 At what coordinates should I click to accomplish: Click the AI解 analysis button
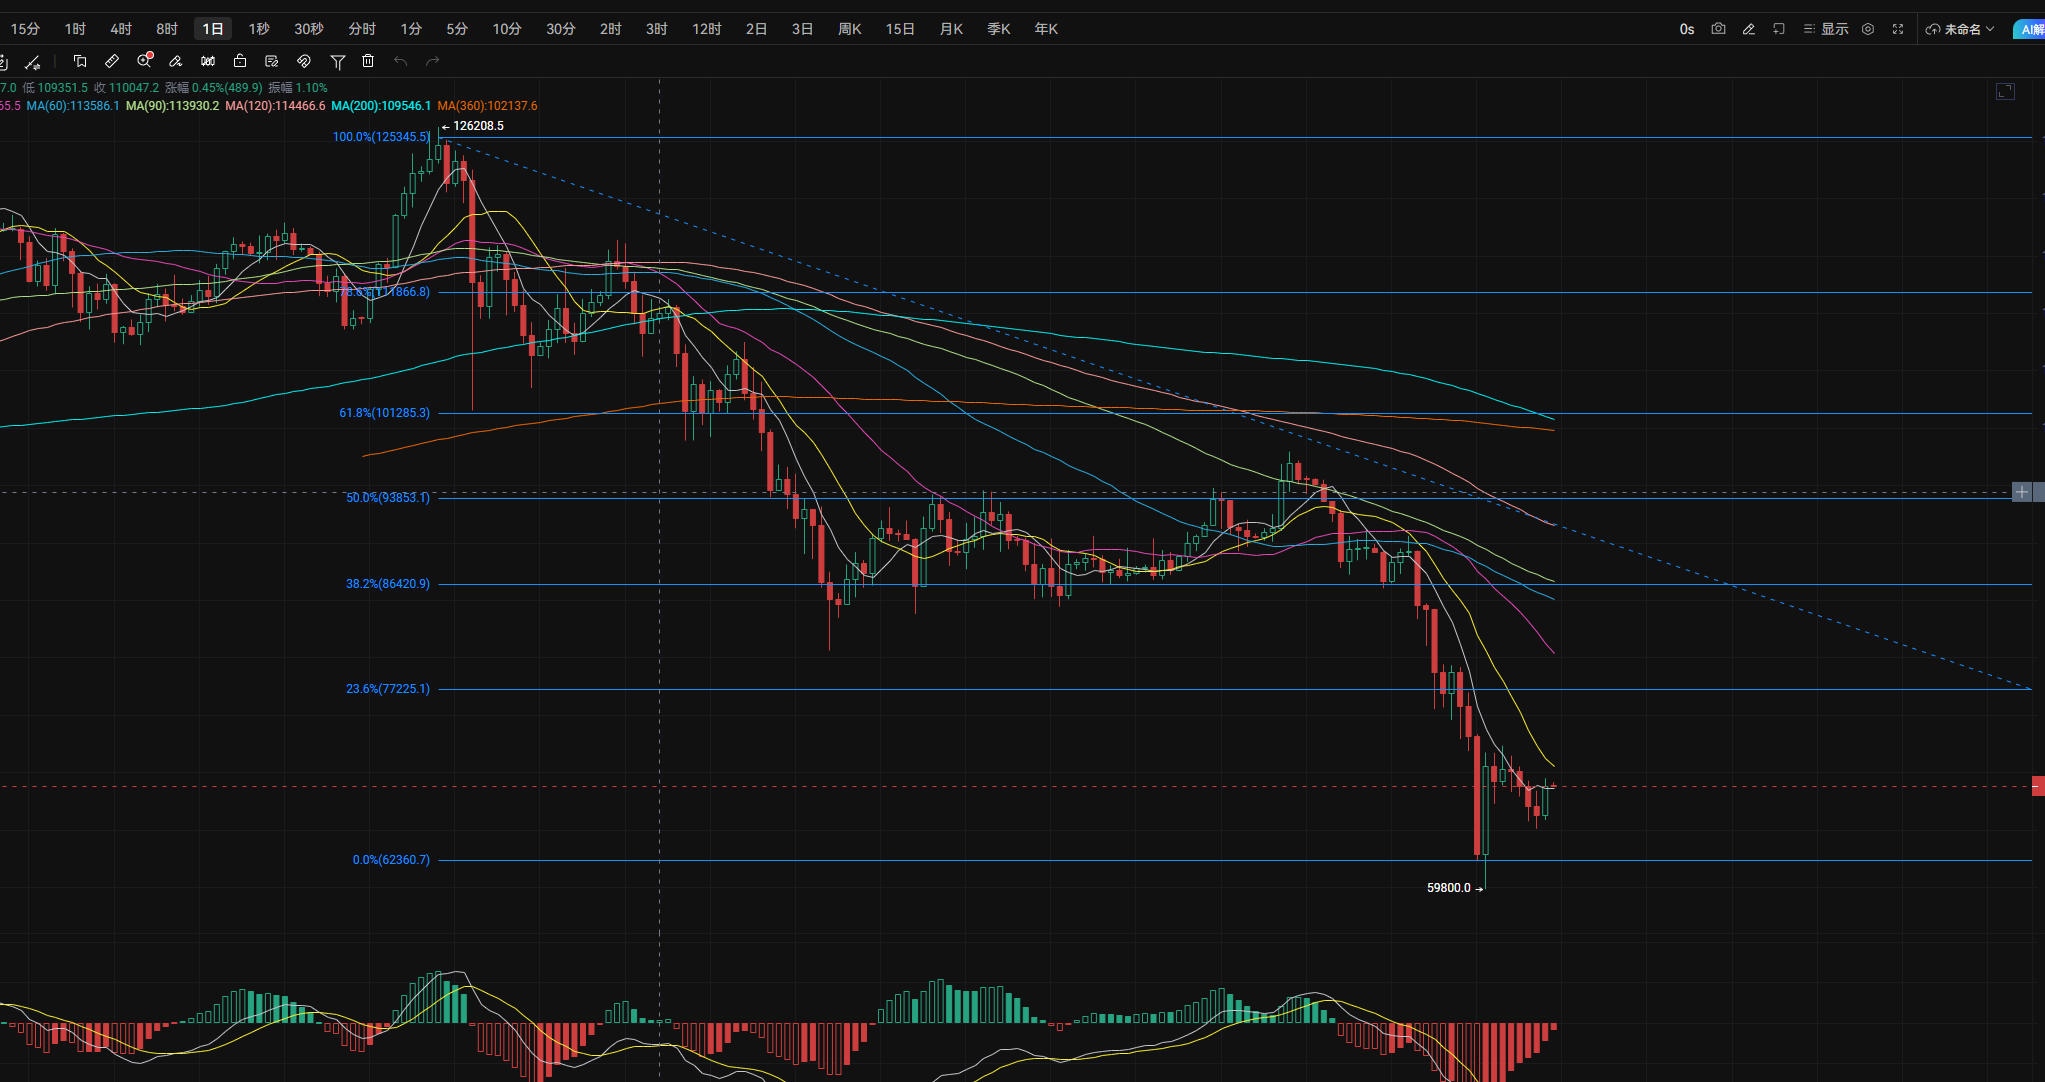point(2030,29)
